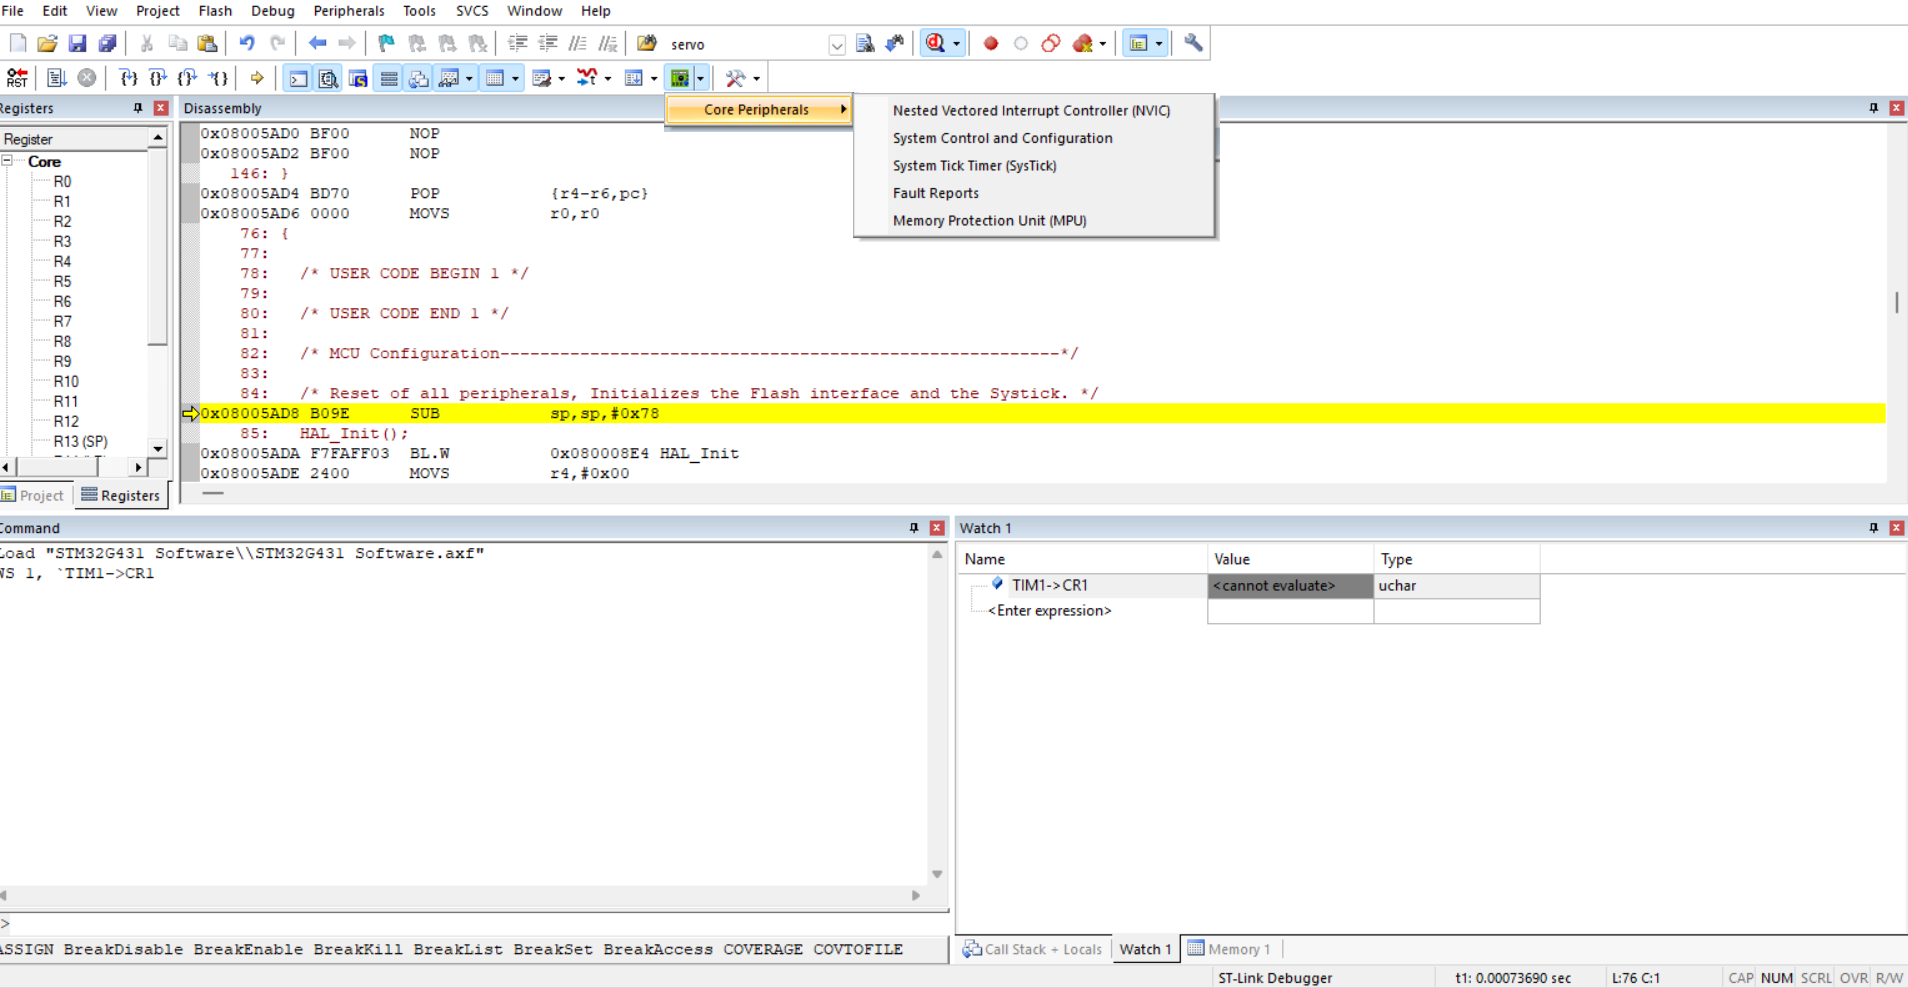Collapse the Core register tree node
This screenshot has width=1908, height=988.
pos(7,161)
